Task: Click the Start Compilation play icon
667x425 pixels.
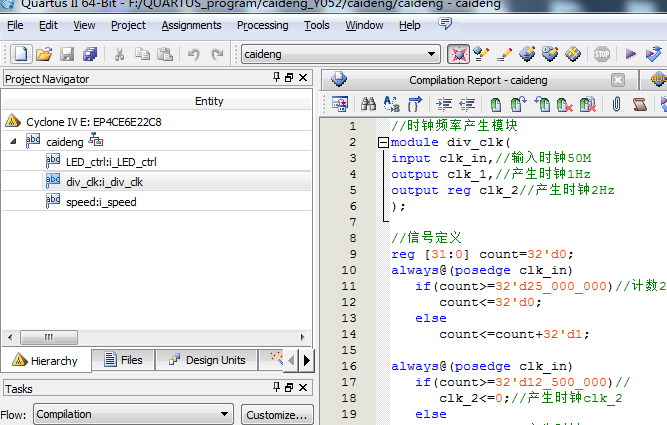Action: pyautogui.click(x=629, y=54)
